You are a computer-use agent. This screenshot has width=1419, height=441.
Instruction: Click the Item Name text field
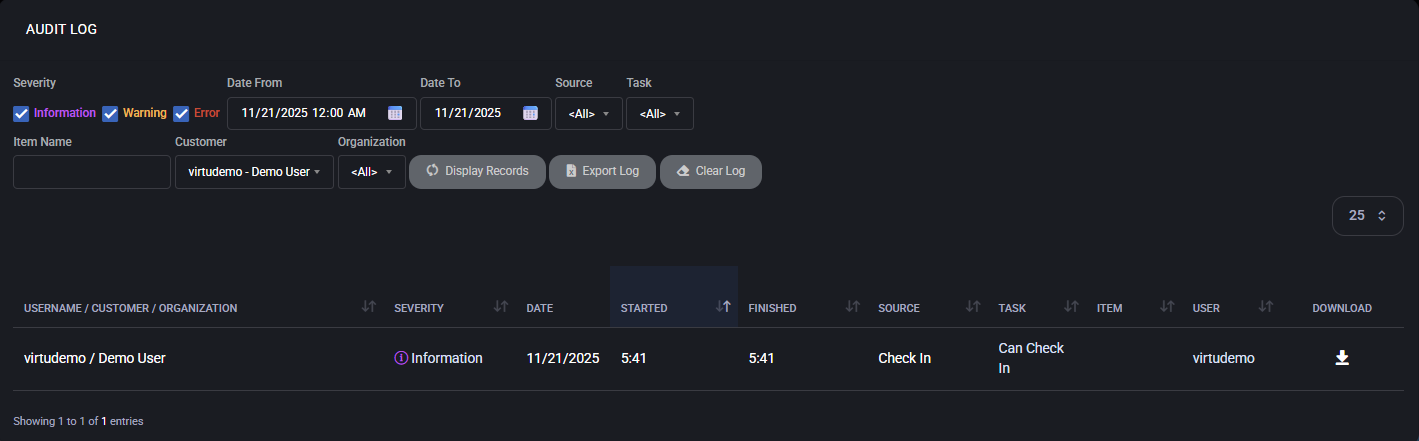click(x=92, y=172)
